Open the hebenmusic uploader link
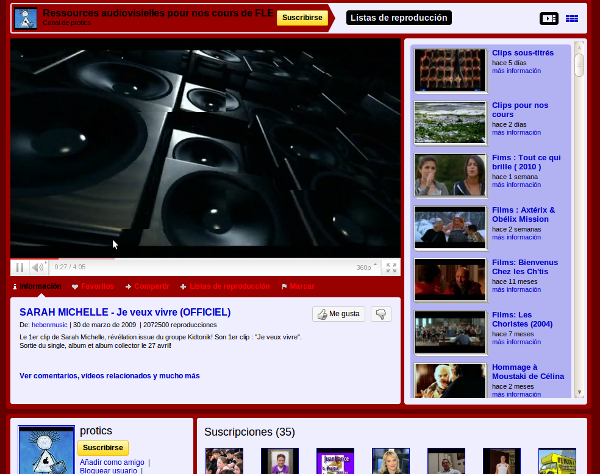The height and width of the screenshot is (474, 600). click(49, 325)
